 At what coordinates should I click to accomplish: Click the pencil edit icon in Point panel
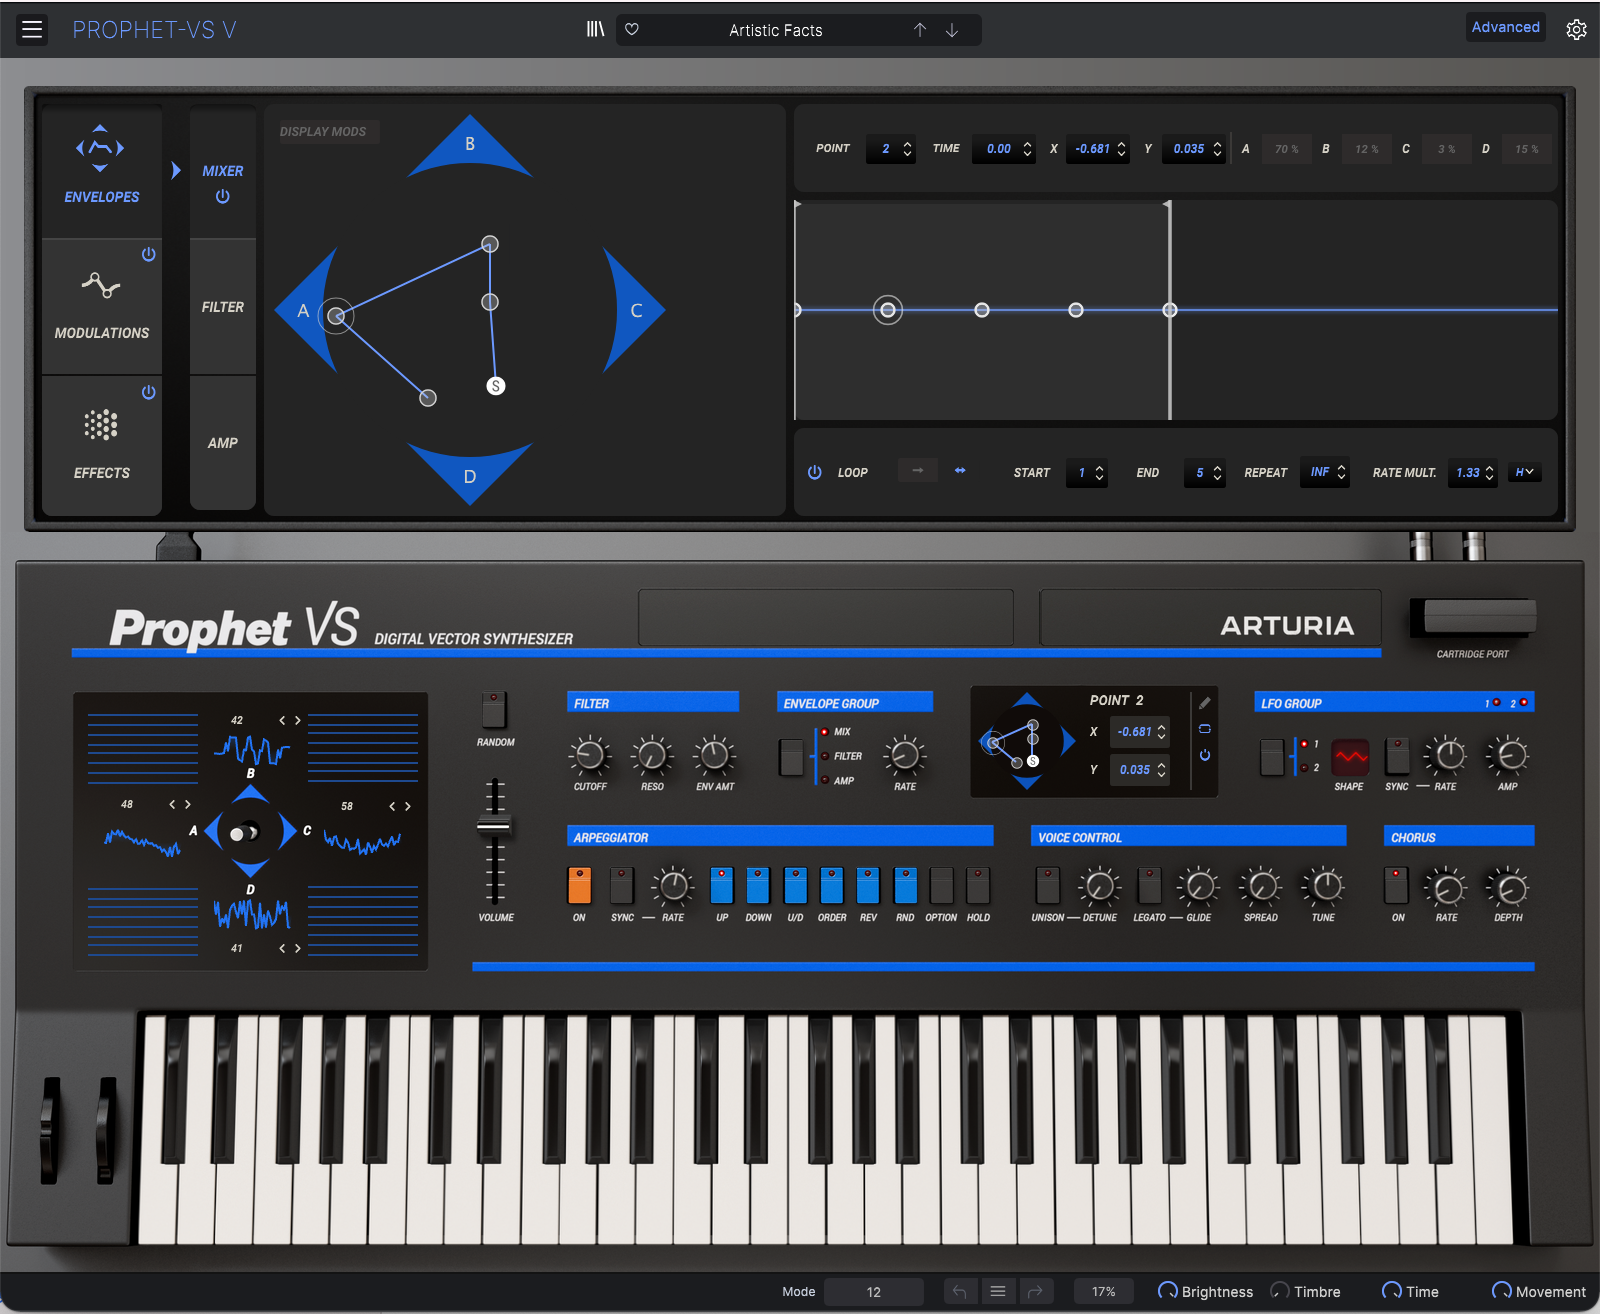click(x=1205, y=703)
